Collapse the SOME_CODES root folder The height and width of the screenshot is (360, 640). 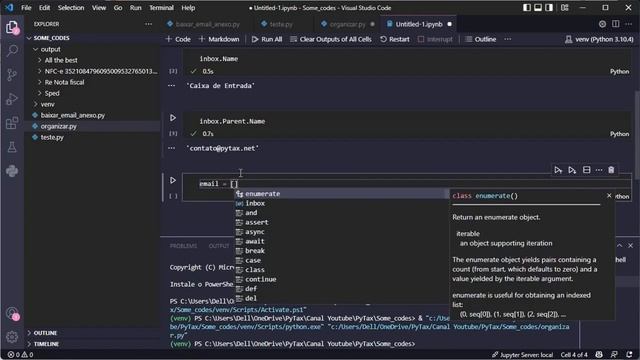pyautogui.click(x=29, y=38)
